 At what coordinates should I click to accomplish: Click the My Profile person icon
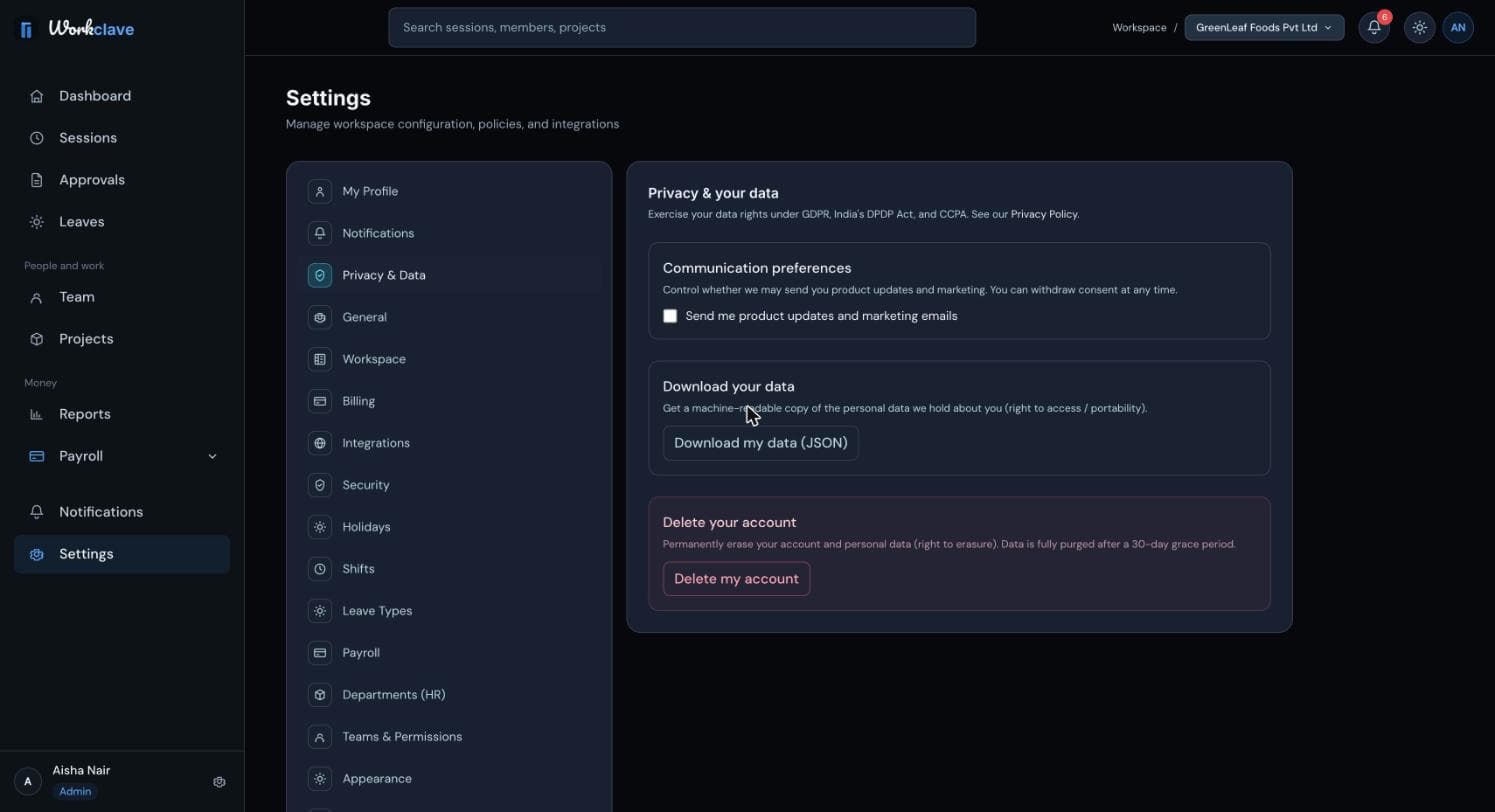[x=320, y=191]
